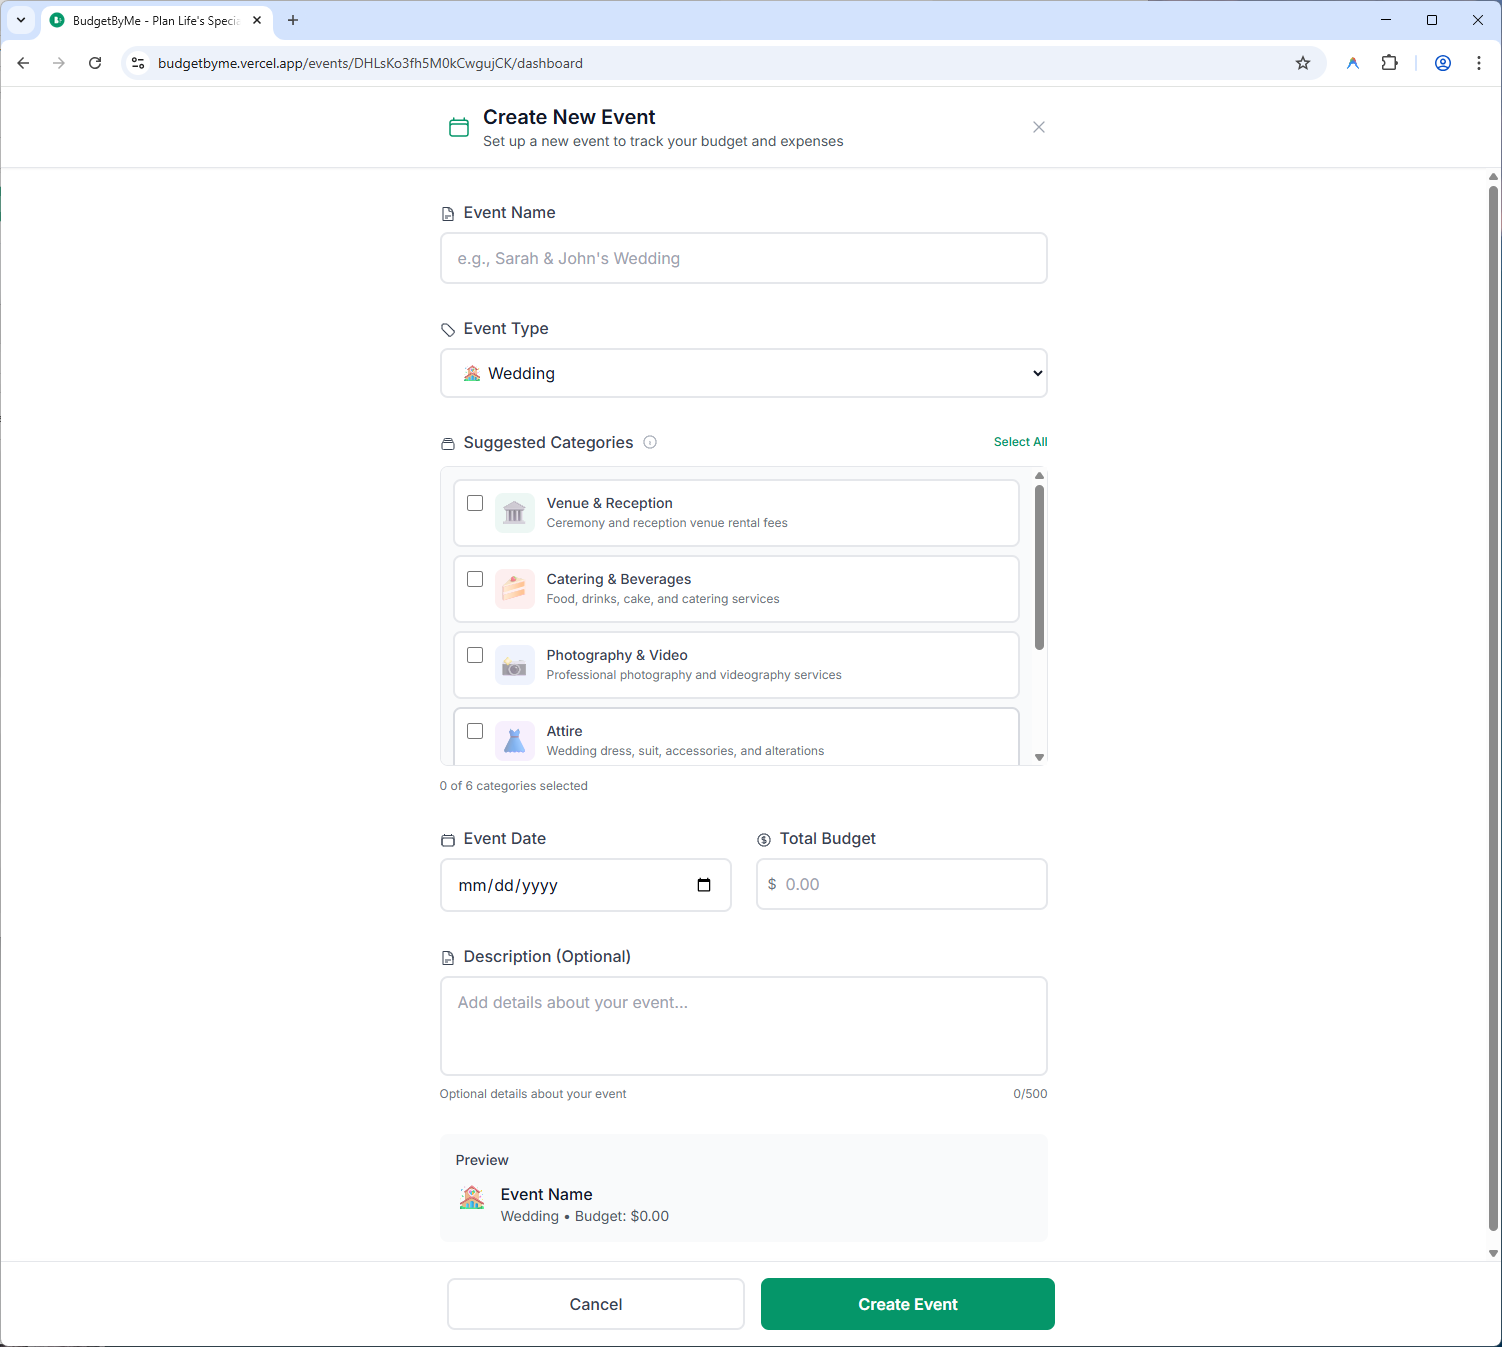
Task: Select the Attire category checkbox
Action: (475, 731)
